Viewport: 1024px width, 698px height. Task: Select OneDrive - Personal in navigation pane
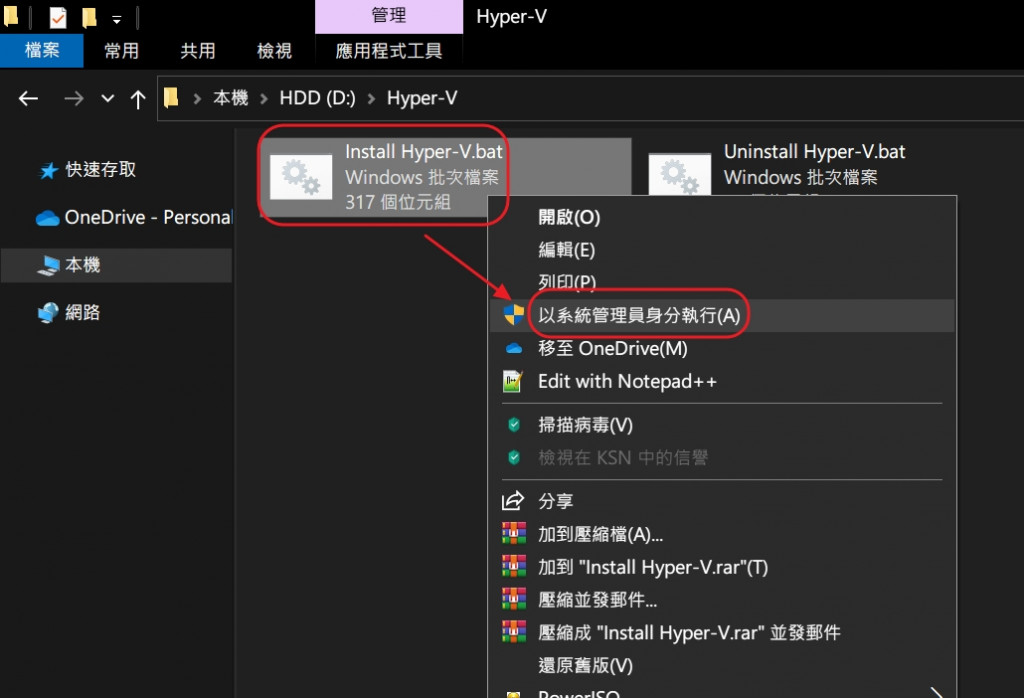[x=148, y=217]
